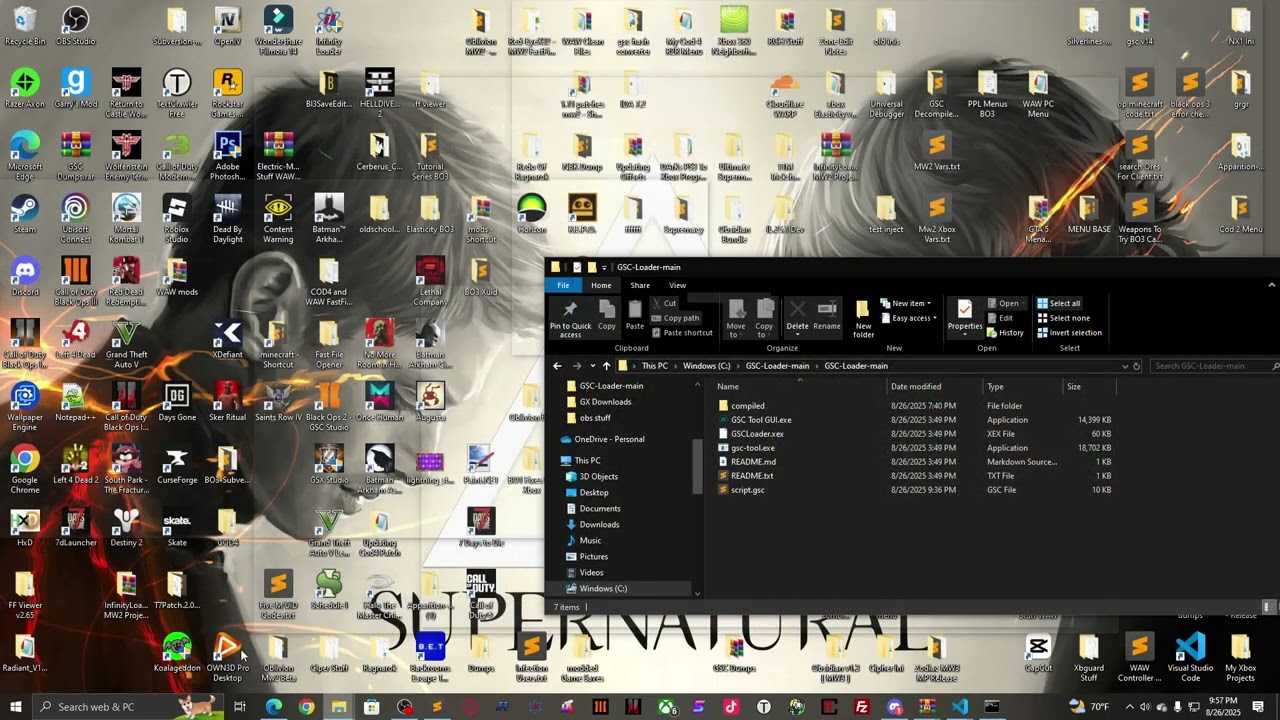
Task: Open the New item dropdown
Action: click(905, 303)
